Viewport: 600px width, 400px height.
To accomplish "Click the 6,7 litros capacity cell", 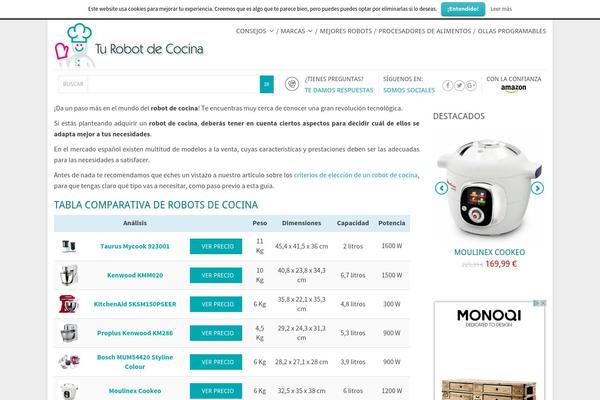I will pyautogui.click(x=353, y=275).
